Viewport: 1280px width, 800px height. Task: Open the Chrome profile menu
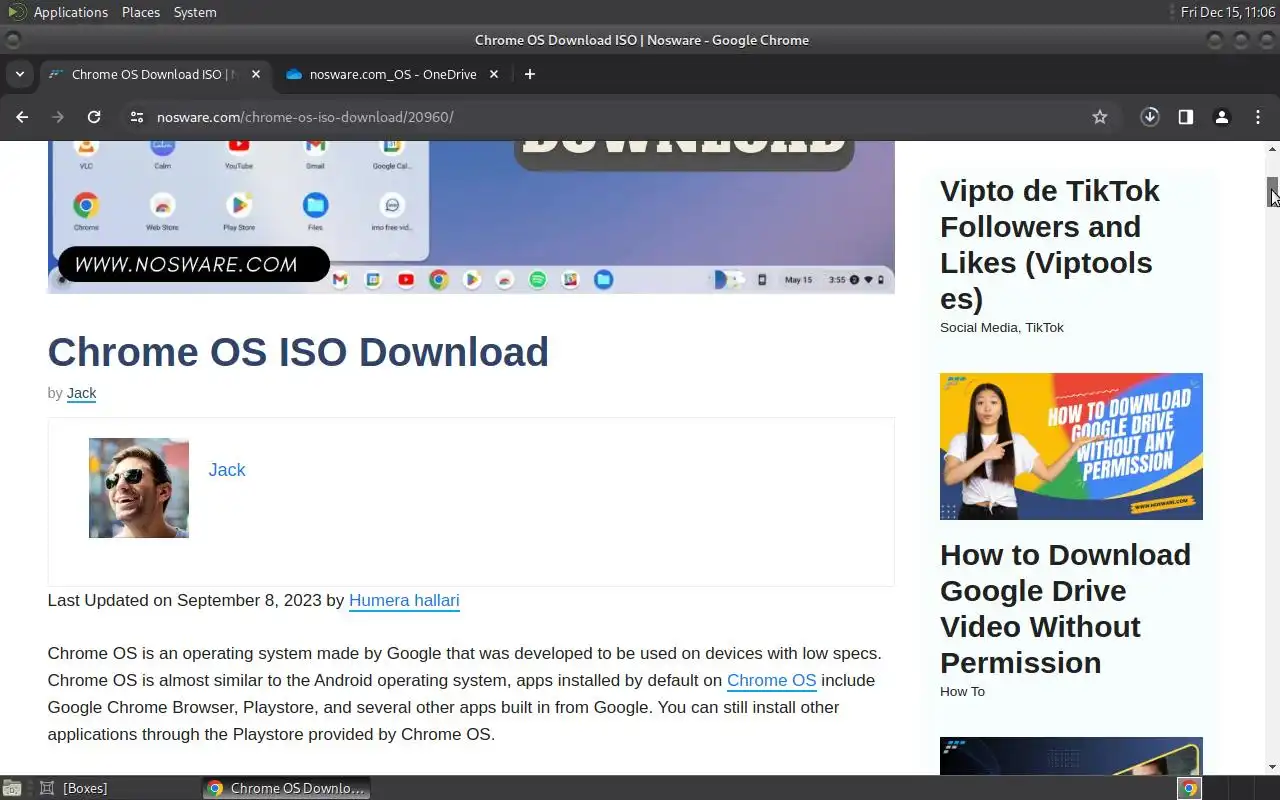pyautogui.click(x=1221, y=117)
